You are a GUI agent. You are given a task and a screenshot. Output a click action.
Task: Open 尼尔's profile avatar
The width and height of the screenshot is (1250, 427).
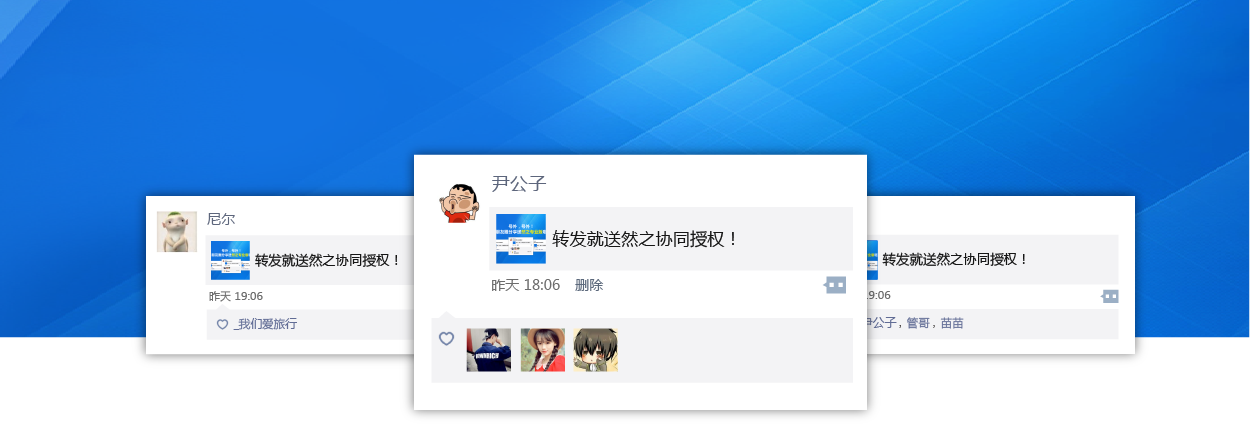(x=176, y=231)
